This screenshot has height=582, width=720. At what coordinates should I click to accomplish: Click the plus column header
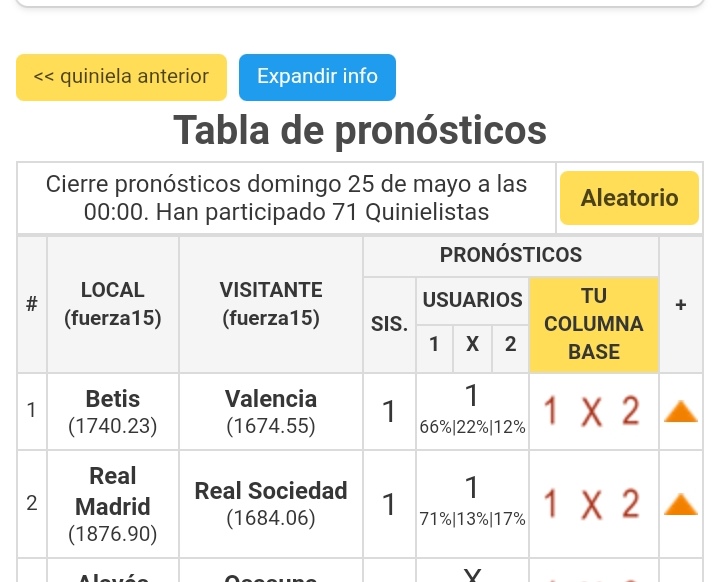click(681, 305)
